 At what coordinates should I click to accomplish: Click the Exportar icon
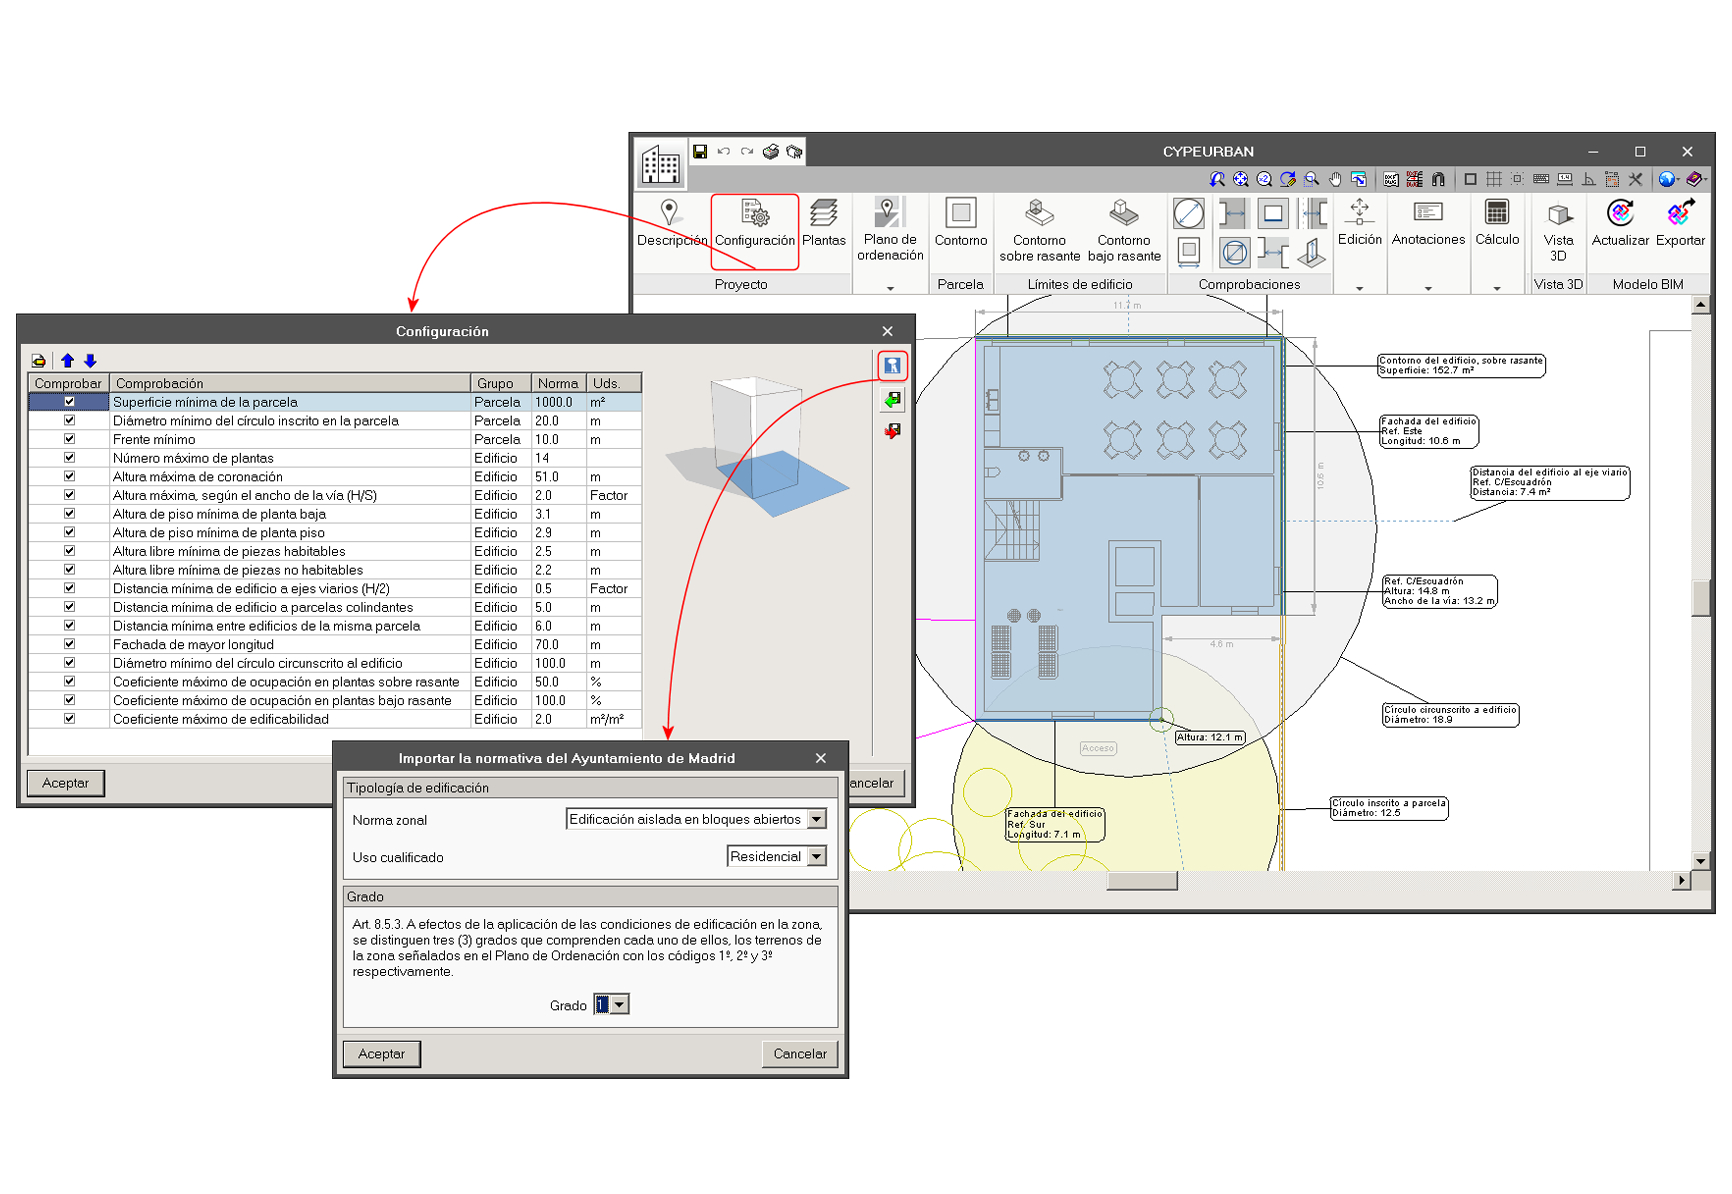coord(1679,224)
